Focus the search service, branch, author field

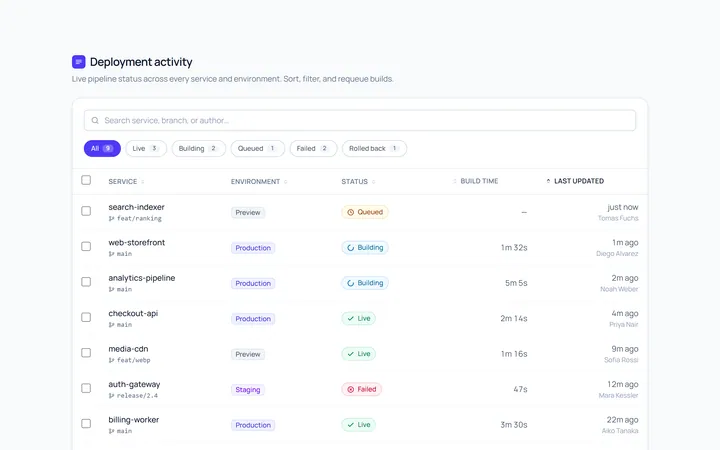click(360, 120)
